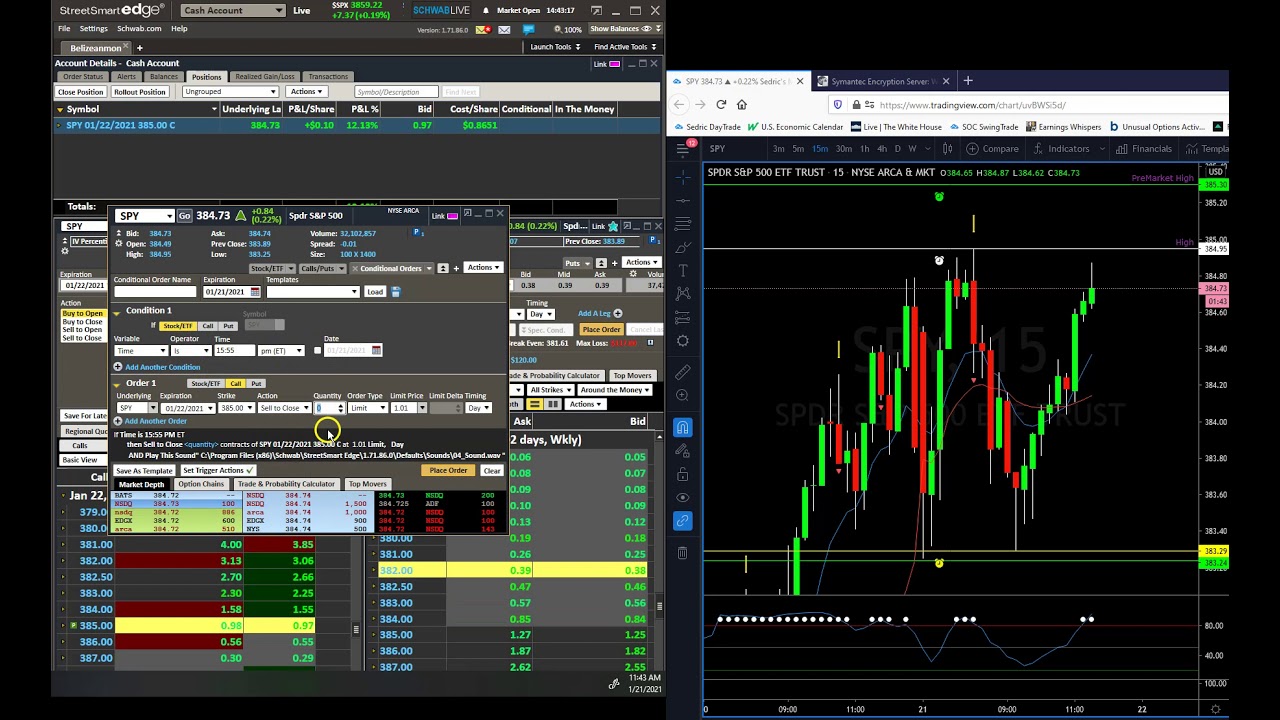This screenshot has width=1280, height=720.
Task: Open the File menu
Action: pyautogui.click(x=64, y=29)
